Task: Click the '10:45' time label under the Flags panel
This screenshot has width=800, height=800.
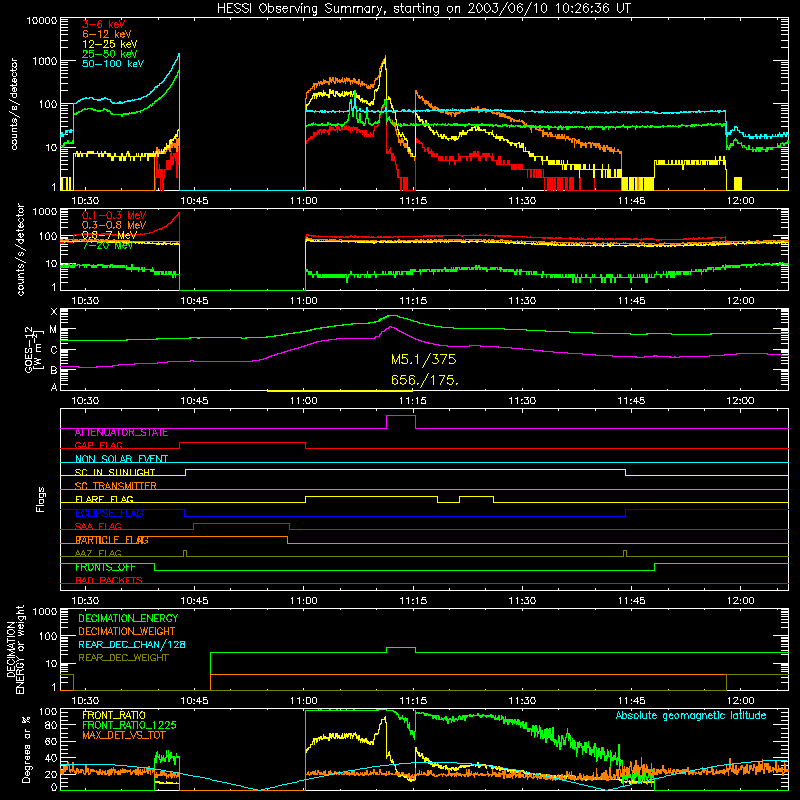Action: [194, 601]
